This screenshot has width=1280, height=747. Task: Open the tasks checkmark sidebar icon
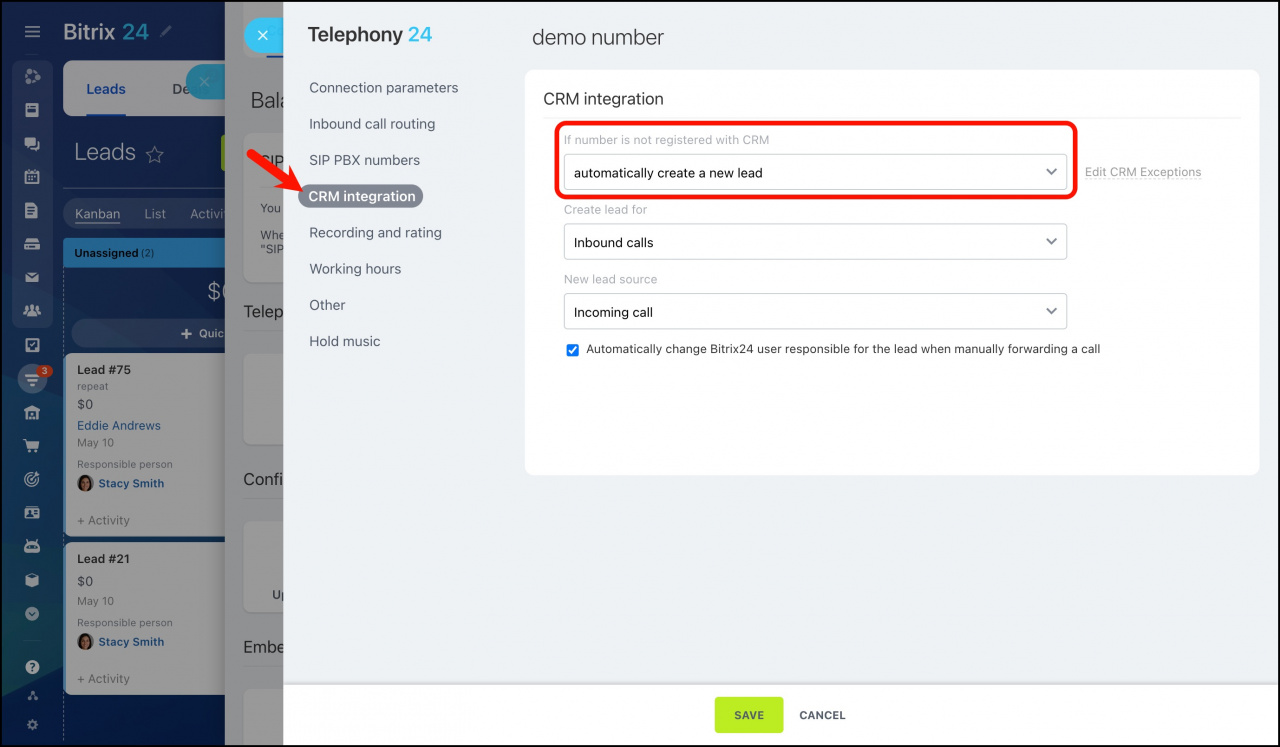[32, 346]
